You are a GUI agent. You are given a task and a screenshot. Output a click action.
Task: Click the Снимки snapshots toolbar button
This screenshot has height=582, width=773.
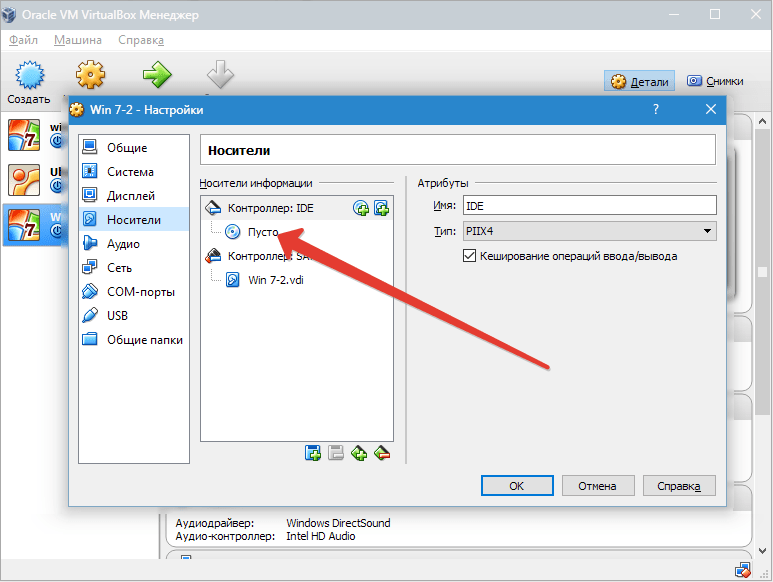[715, 81]
